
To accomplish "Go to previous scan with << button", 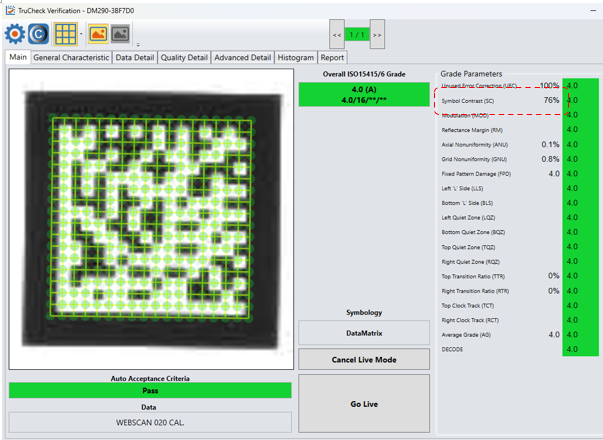I will pyautogui.click(x=337, y=34).
